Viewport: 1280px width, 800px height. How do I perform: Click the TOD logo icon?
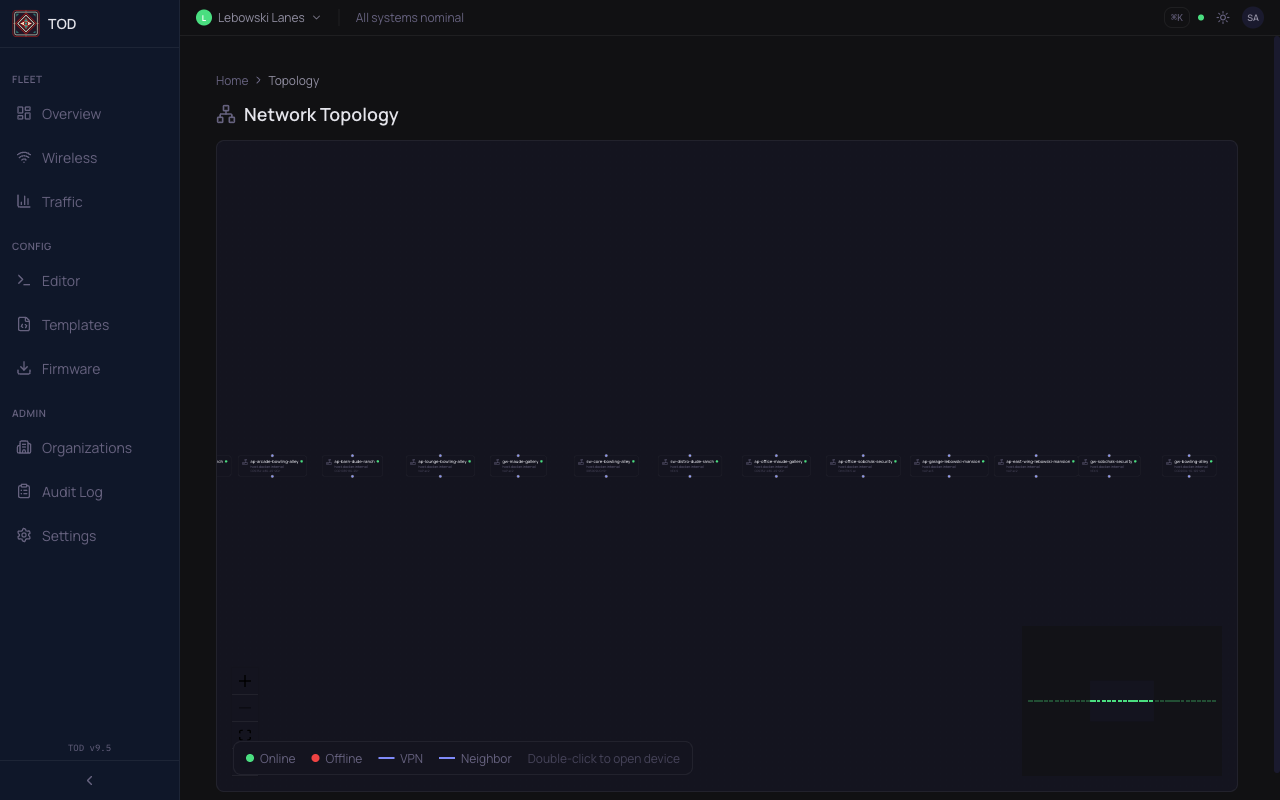pos(26,24)
